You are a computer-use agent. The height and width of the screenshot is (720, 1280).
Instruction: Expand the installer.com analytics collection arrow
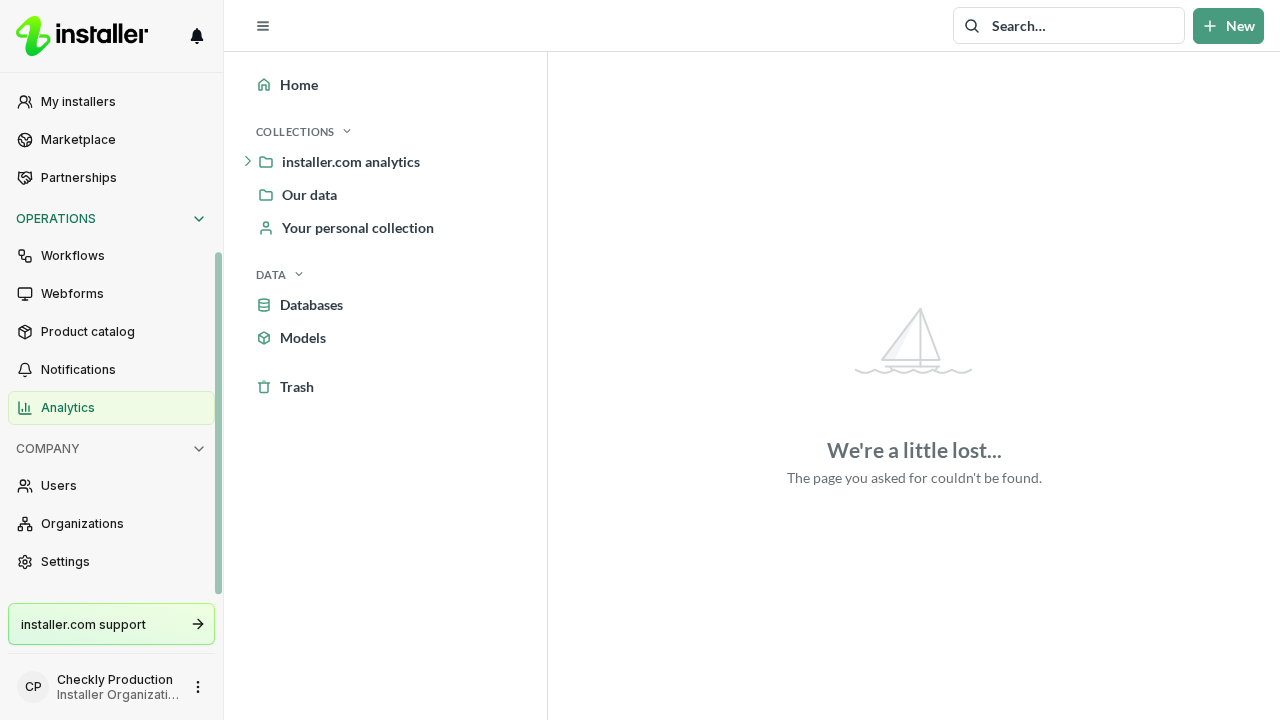coord(248,161)
